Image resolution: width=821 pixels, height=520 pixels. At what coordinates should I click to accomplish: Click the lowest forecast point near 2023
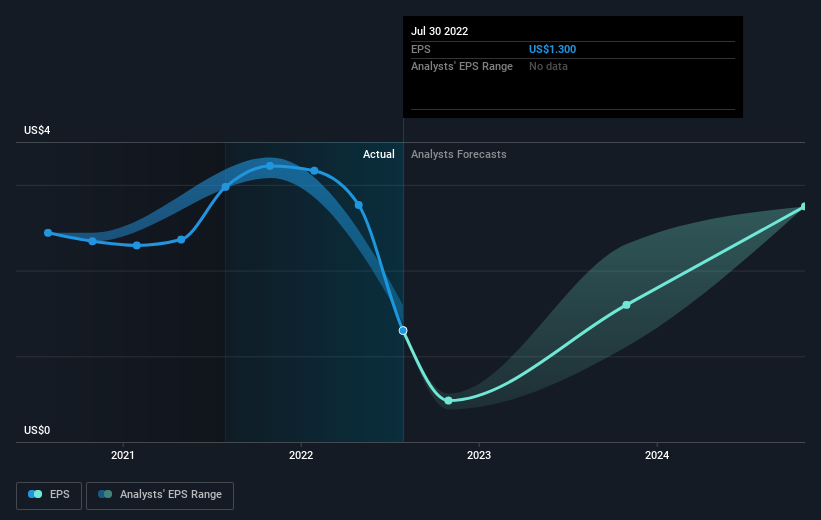click(x=448, y=401)
